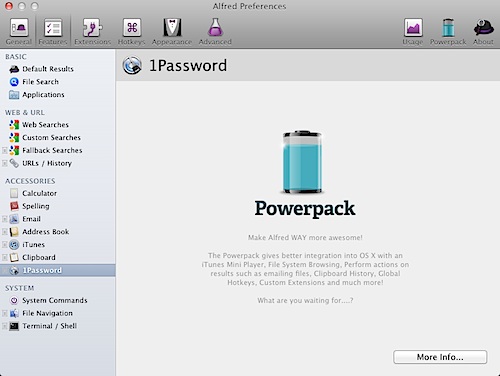Show the Usage graph pane
Image resolution: width=500 pixels, height=376 pixels.
pyautogui.click(x=413, y=32)
